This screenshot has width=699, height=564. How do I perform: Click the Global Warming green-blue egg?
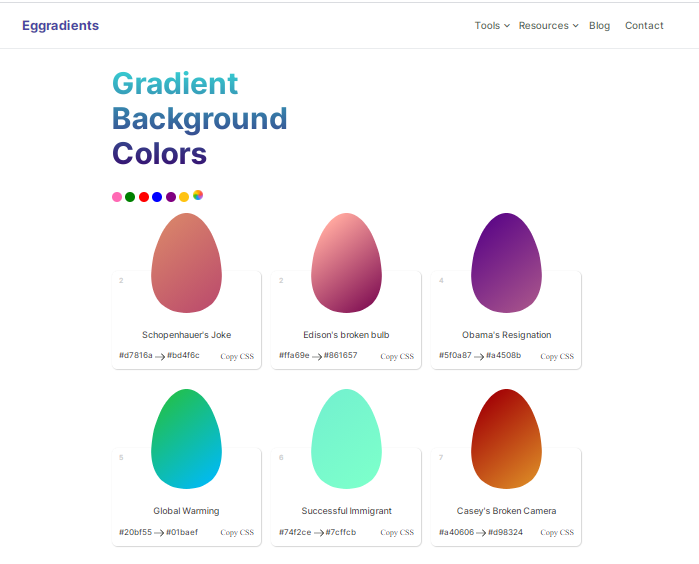point(186,439)
